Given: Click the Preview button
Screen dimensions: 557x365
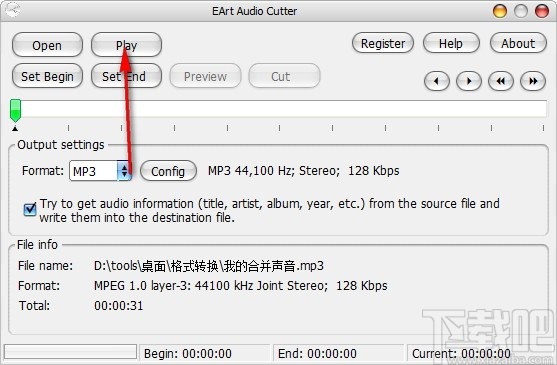Looking at the screenshot, I should [x=205, y=76].
